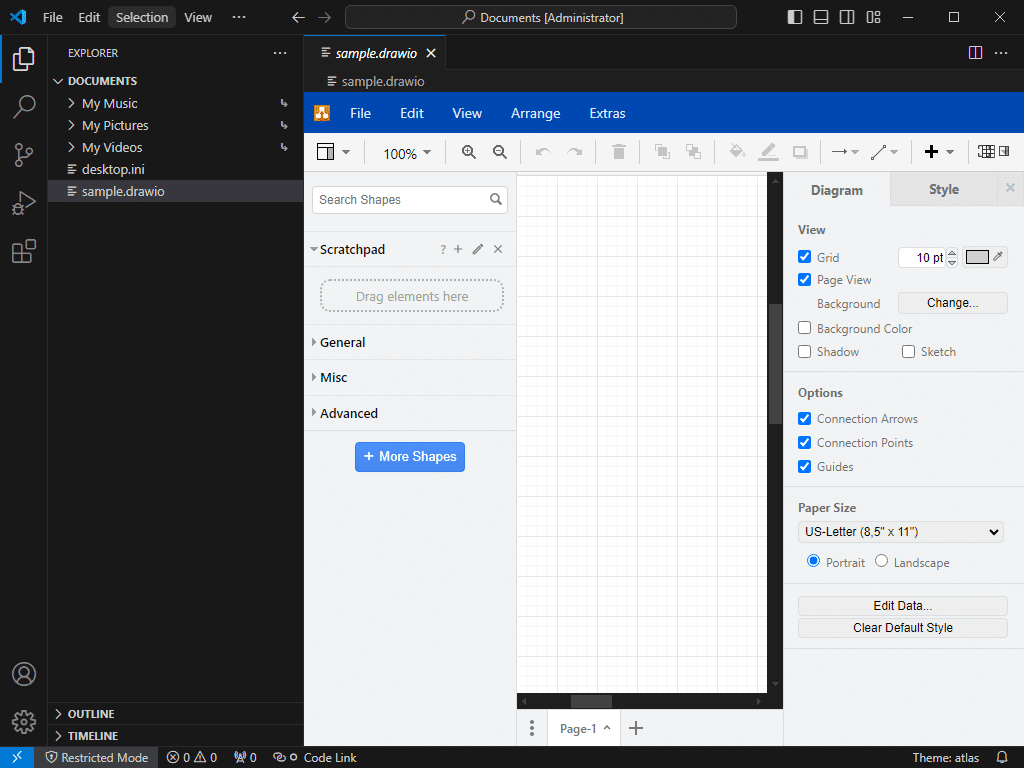Click the More Shapes button
The height and width of the screenshot is (768, 1024).
click(410, 456)
